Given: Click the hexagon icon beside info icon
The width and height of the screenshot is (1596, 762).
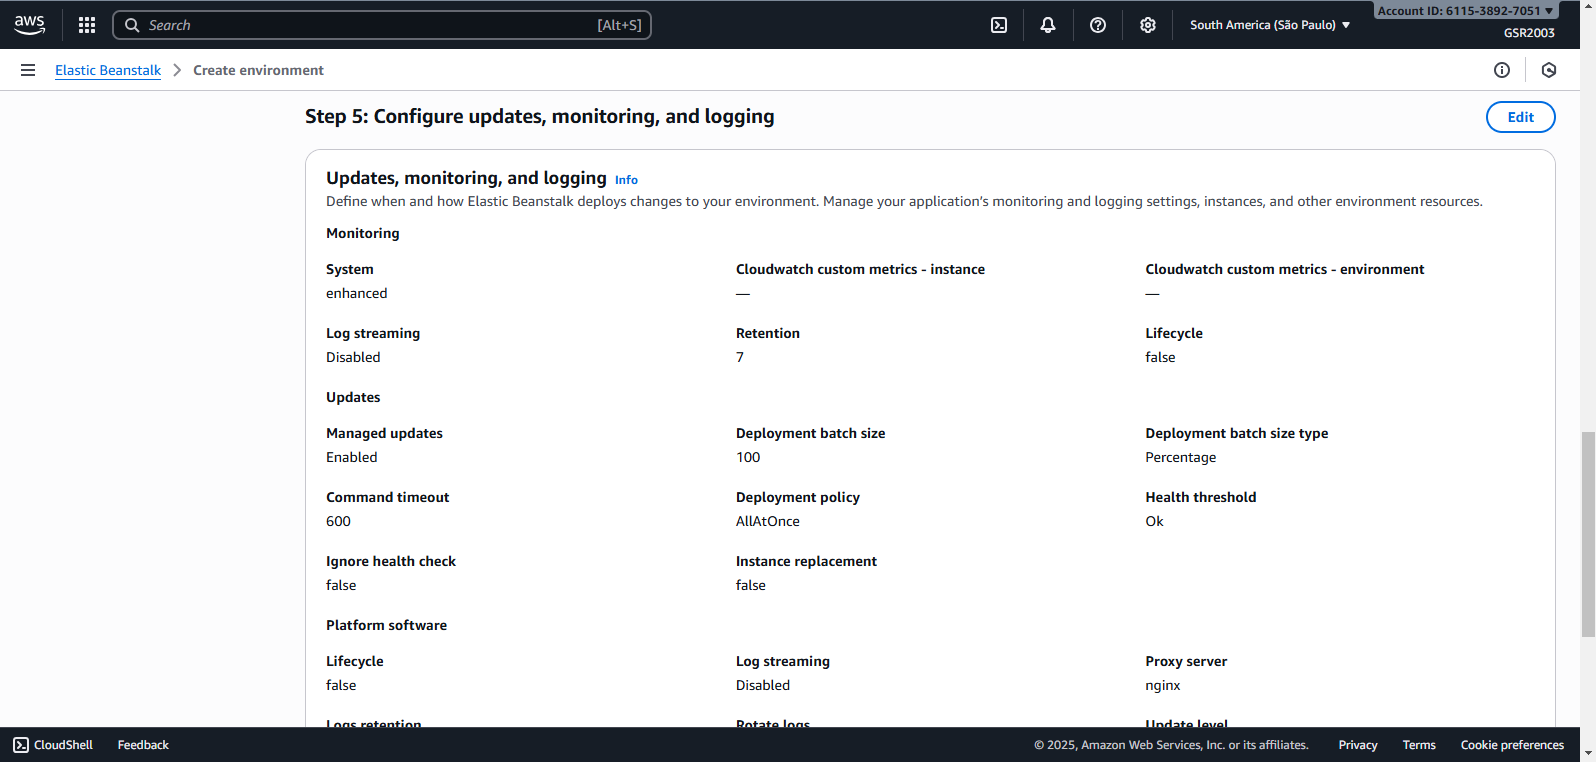Looking at the screenshot, I should pyautogui.click(x=1549, y=70).
